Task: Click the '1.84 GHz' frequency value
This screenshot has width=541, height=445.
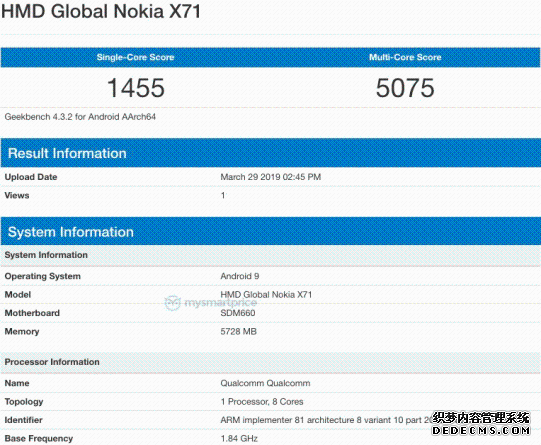Action: click(239, 439)
